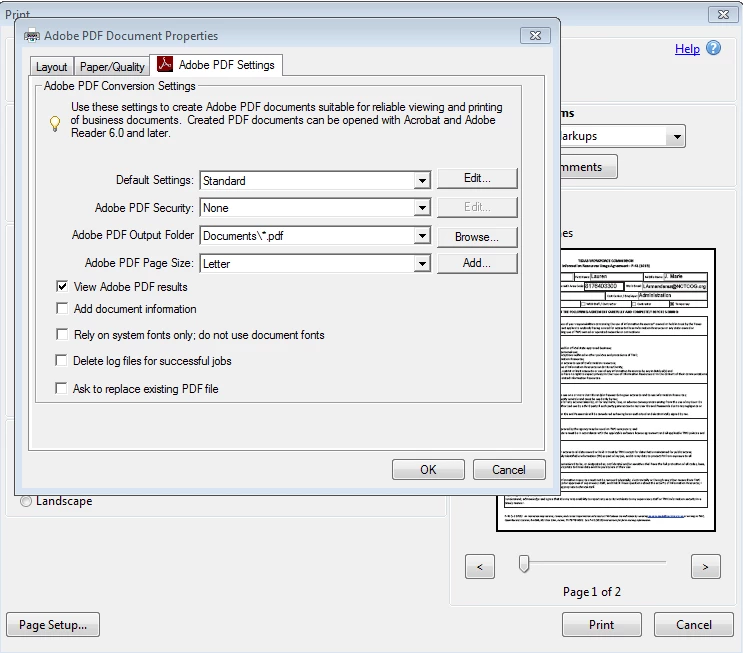Expand Adobe PDF Page Size dropdown

pos(422,263)
